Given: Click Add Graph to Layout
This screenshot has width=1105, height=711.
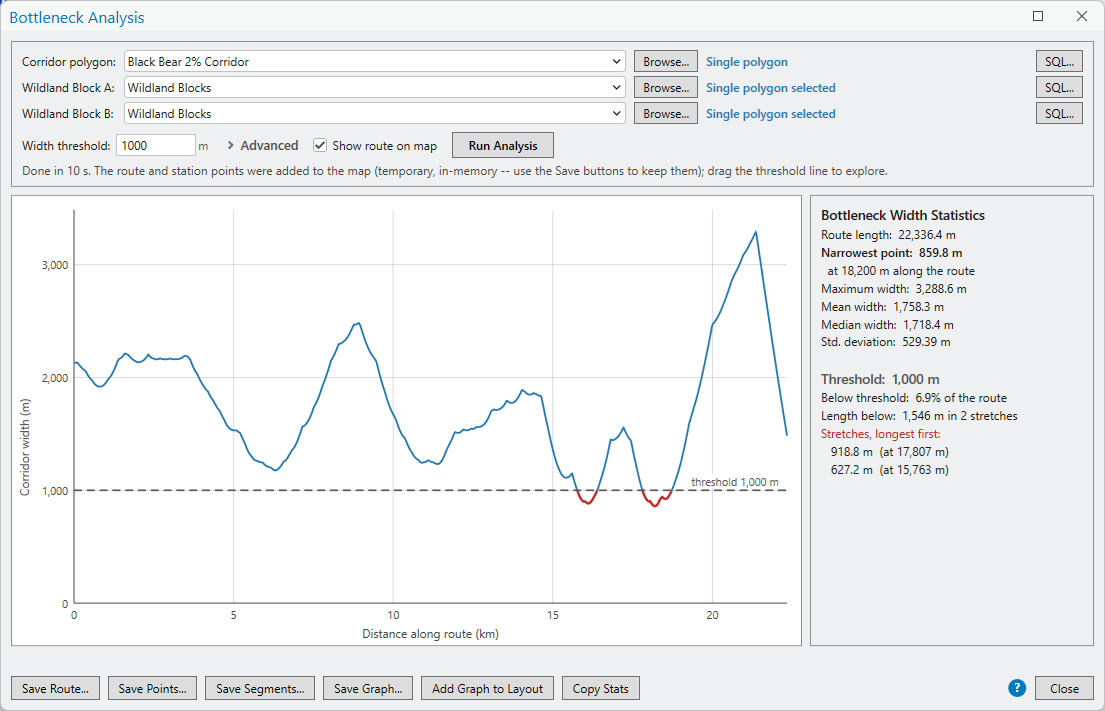Looking at the screenshot, I should pos(487,688).
